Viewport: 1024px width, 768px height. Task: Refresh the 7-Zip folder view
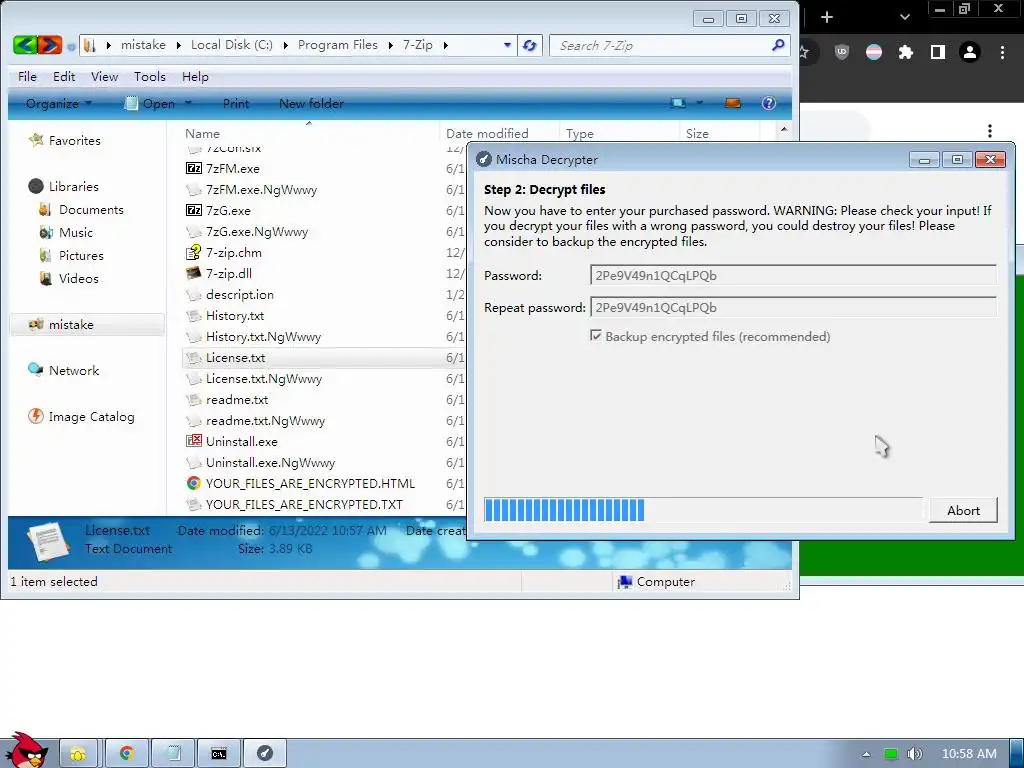pos(530,45)
